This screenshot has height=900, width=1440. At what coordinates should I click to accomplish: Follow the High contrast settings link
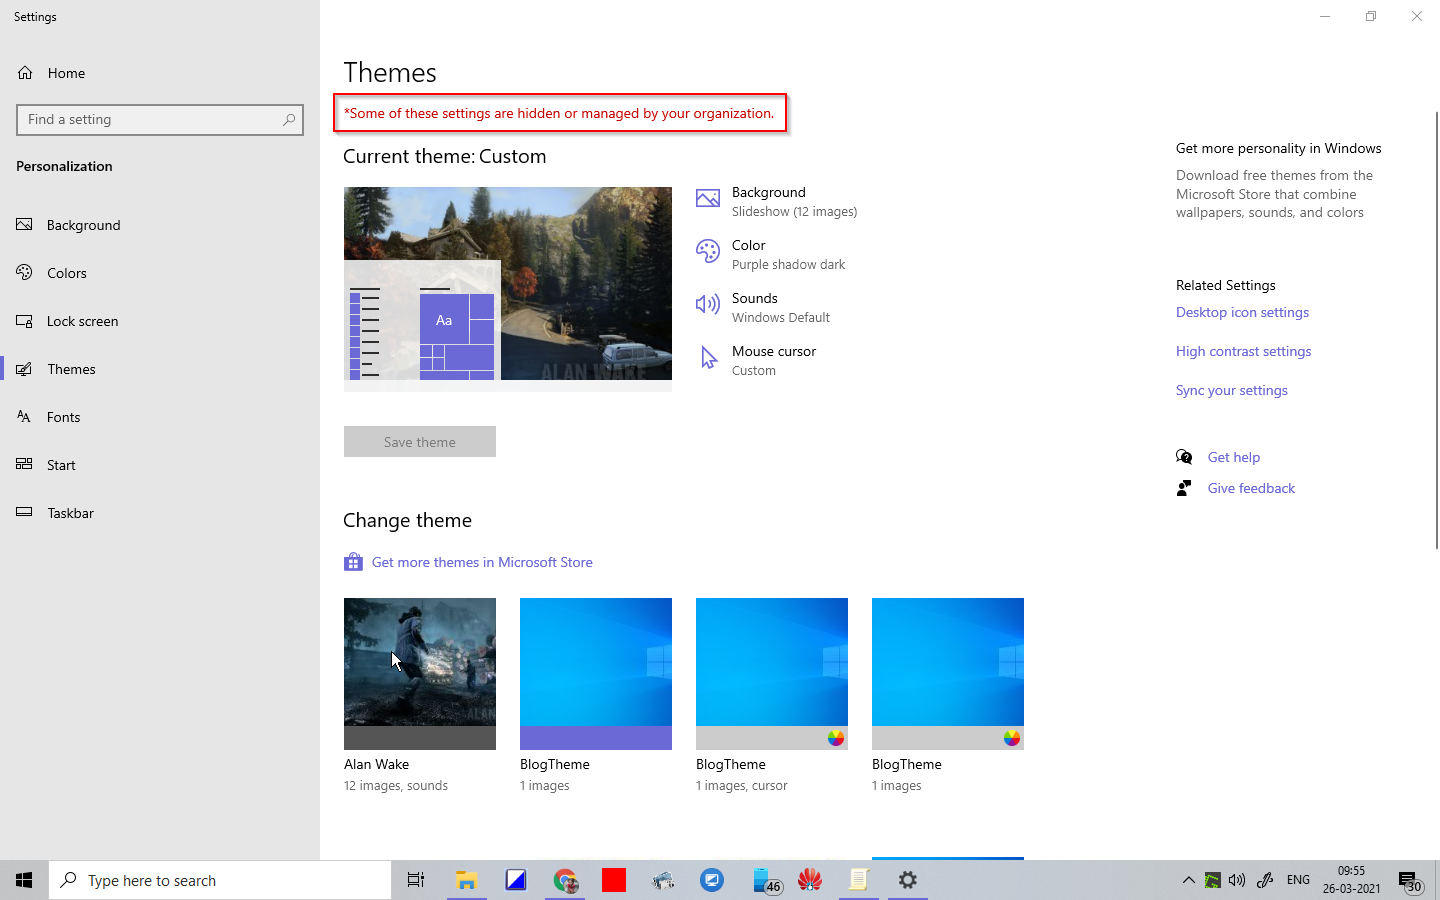[1243, 351]
